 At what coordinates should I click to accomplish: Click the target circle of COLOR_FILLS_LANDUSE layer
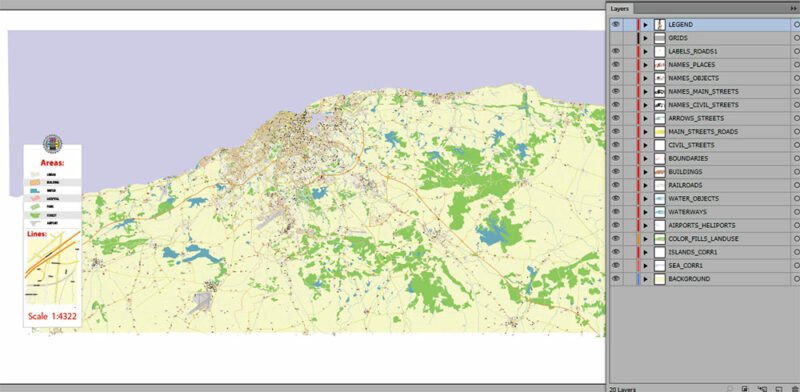(797, 239)
